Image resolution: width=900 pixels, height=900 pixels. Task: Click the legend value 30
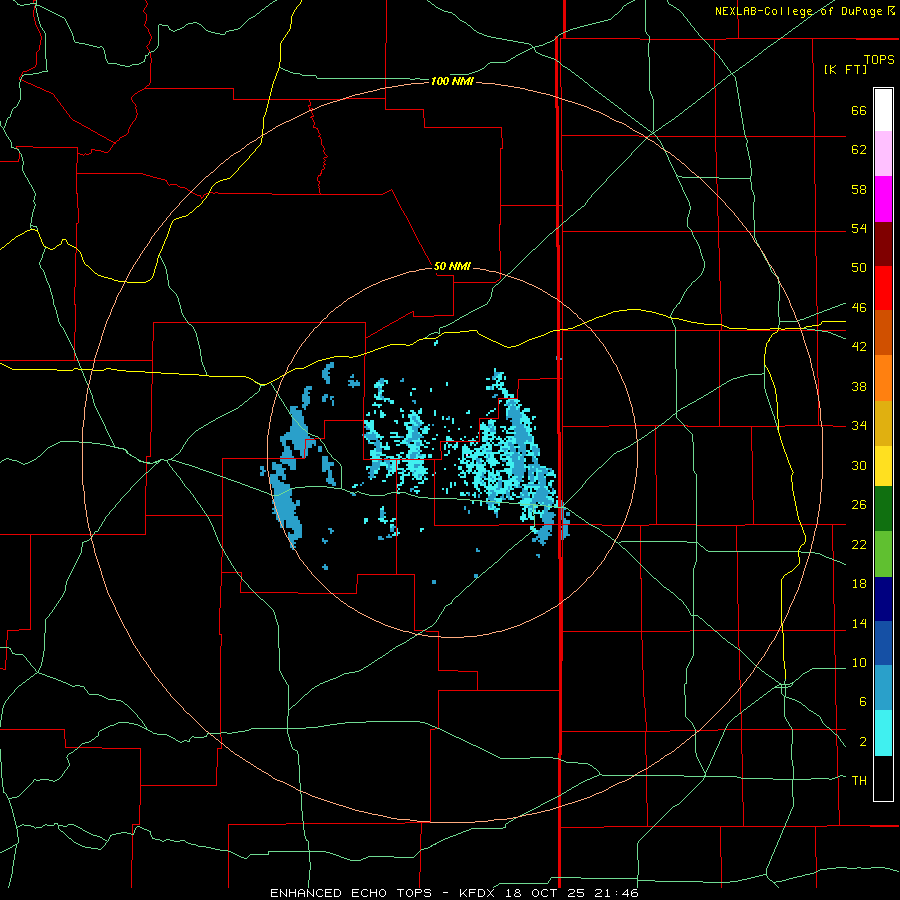coord(859,465)
